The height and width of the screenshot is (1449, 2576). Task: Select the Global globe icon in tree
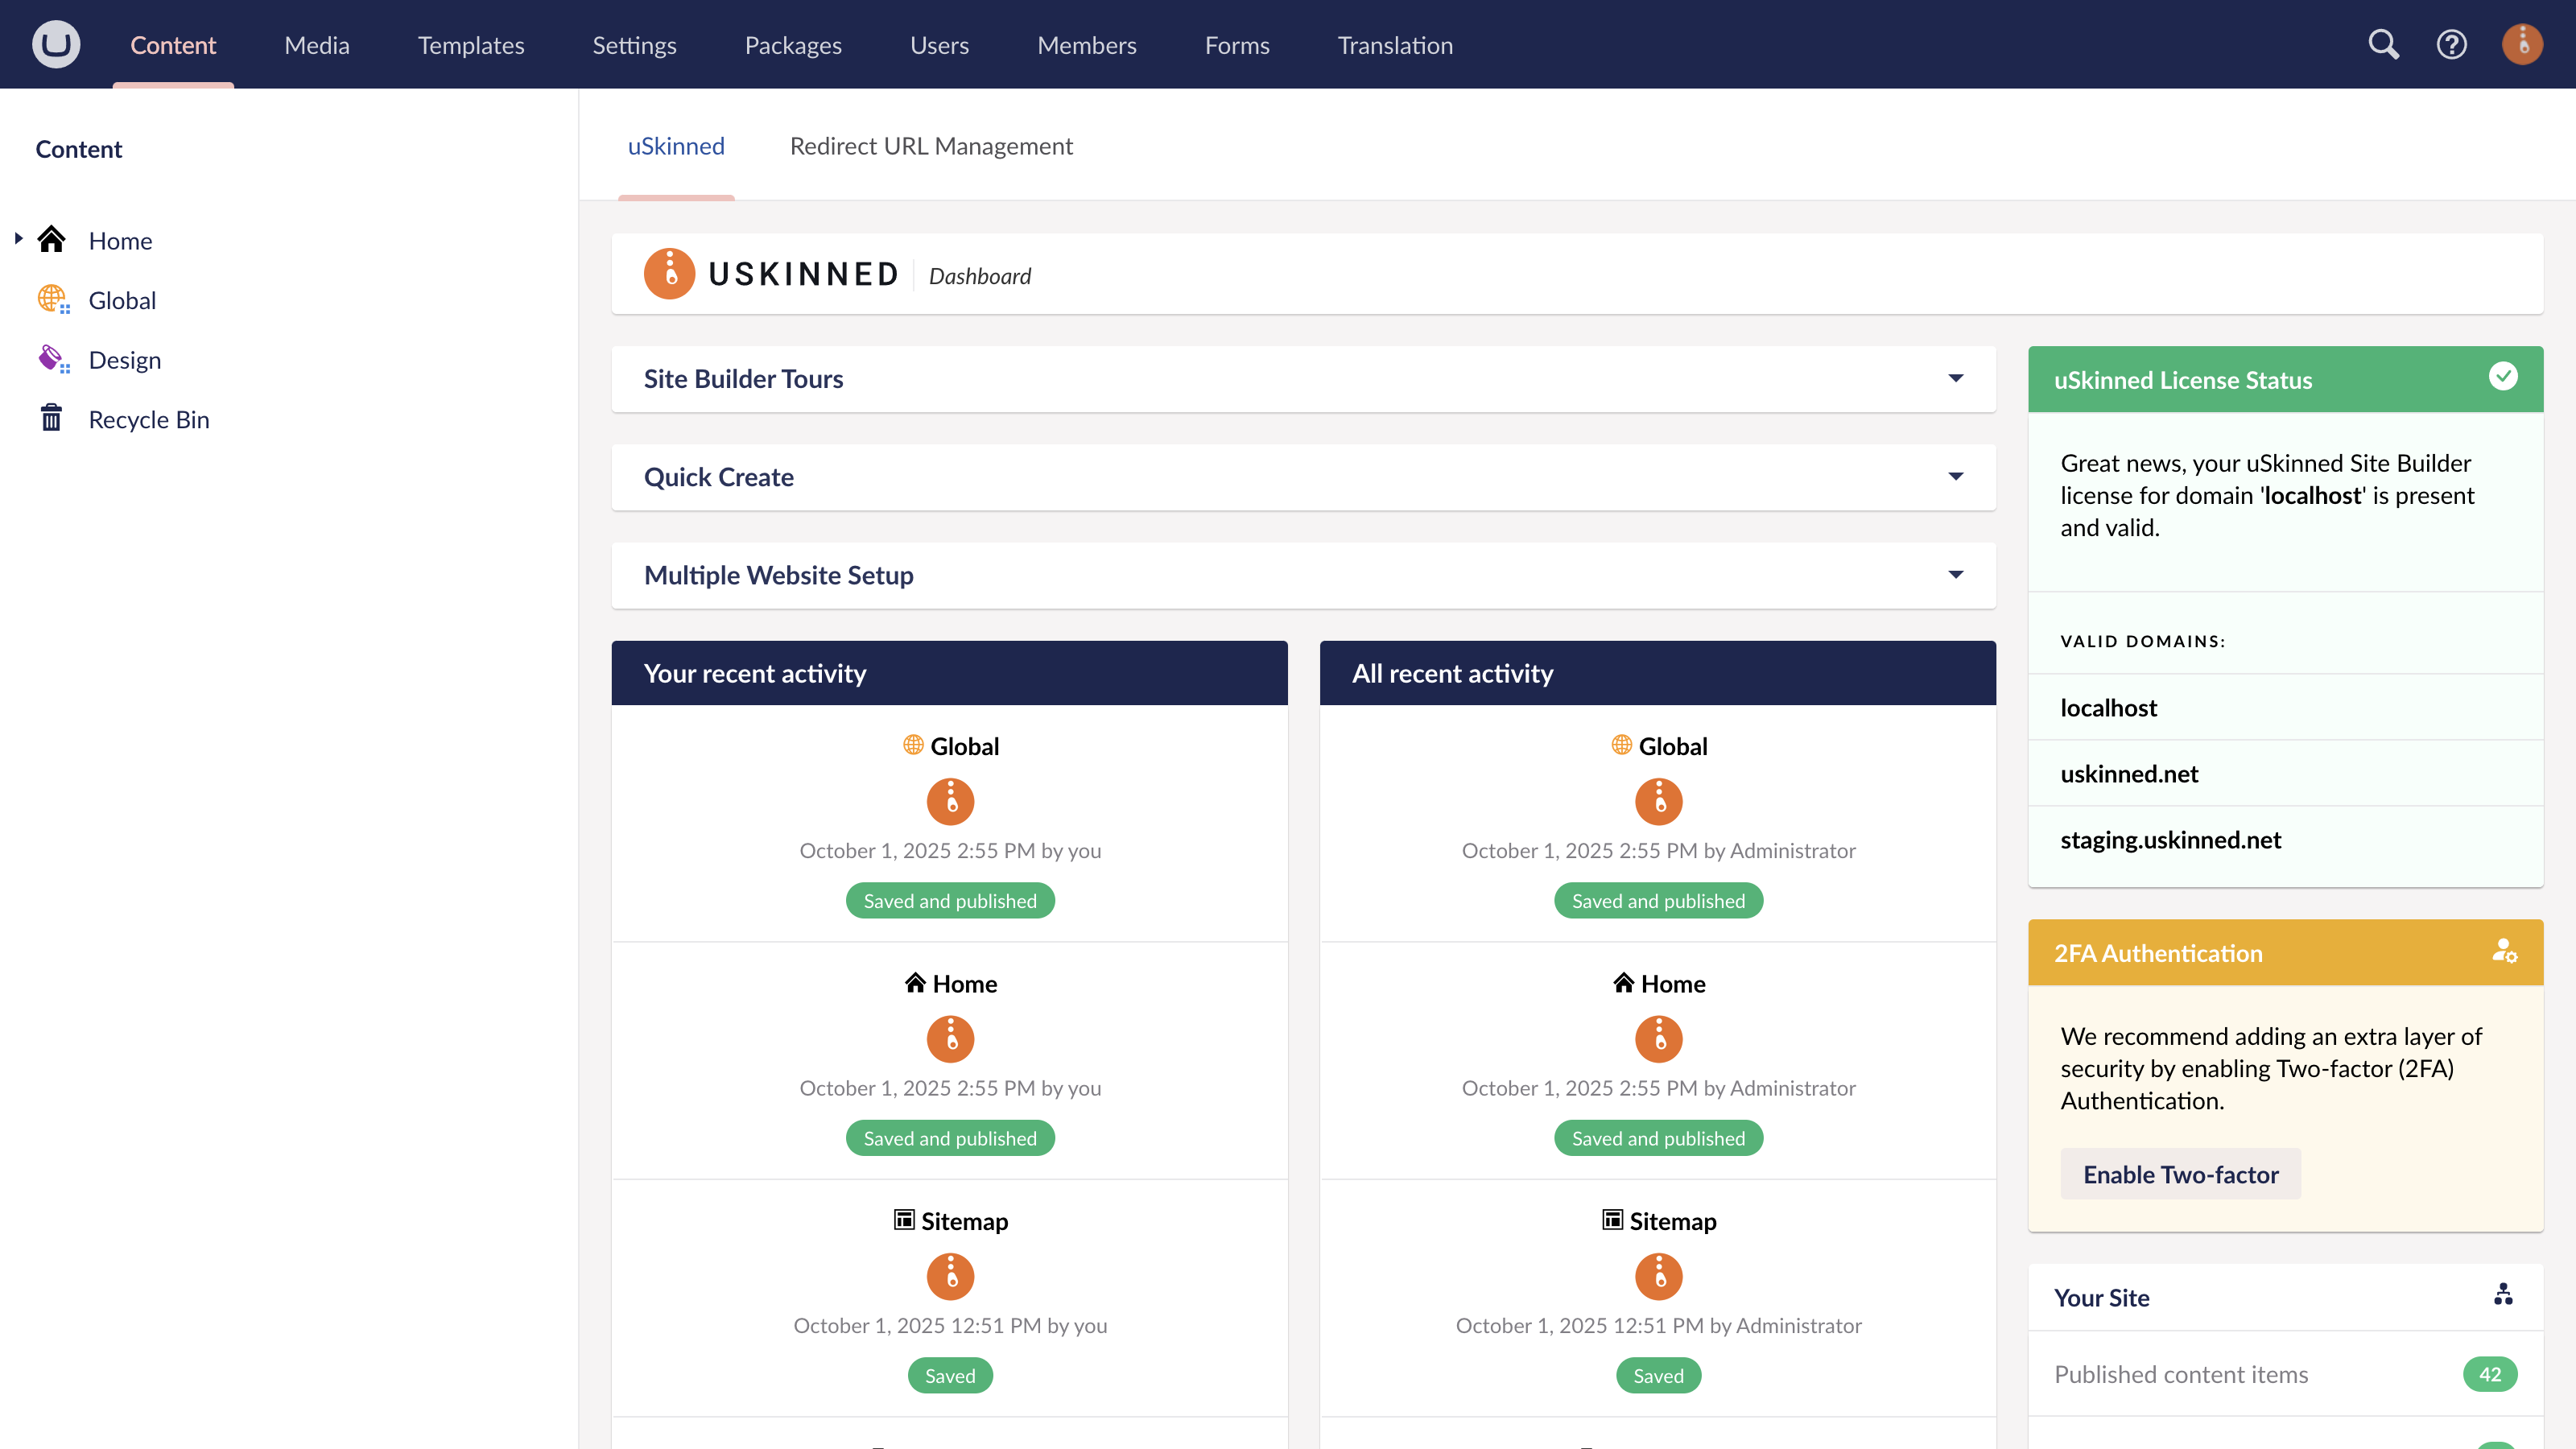pyautogui.click(x=52, y=299)
